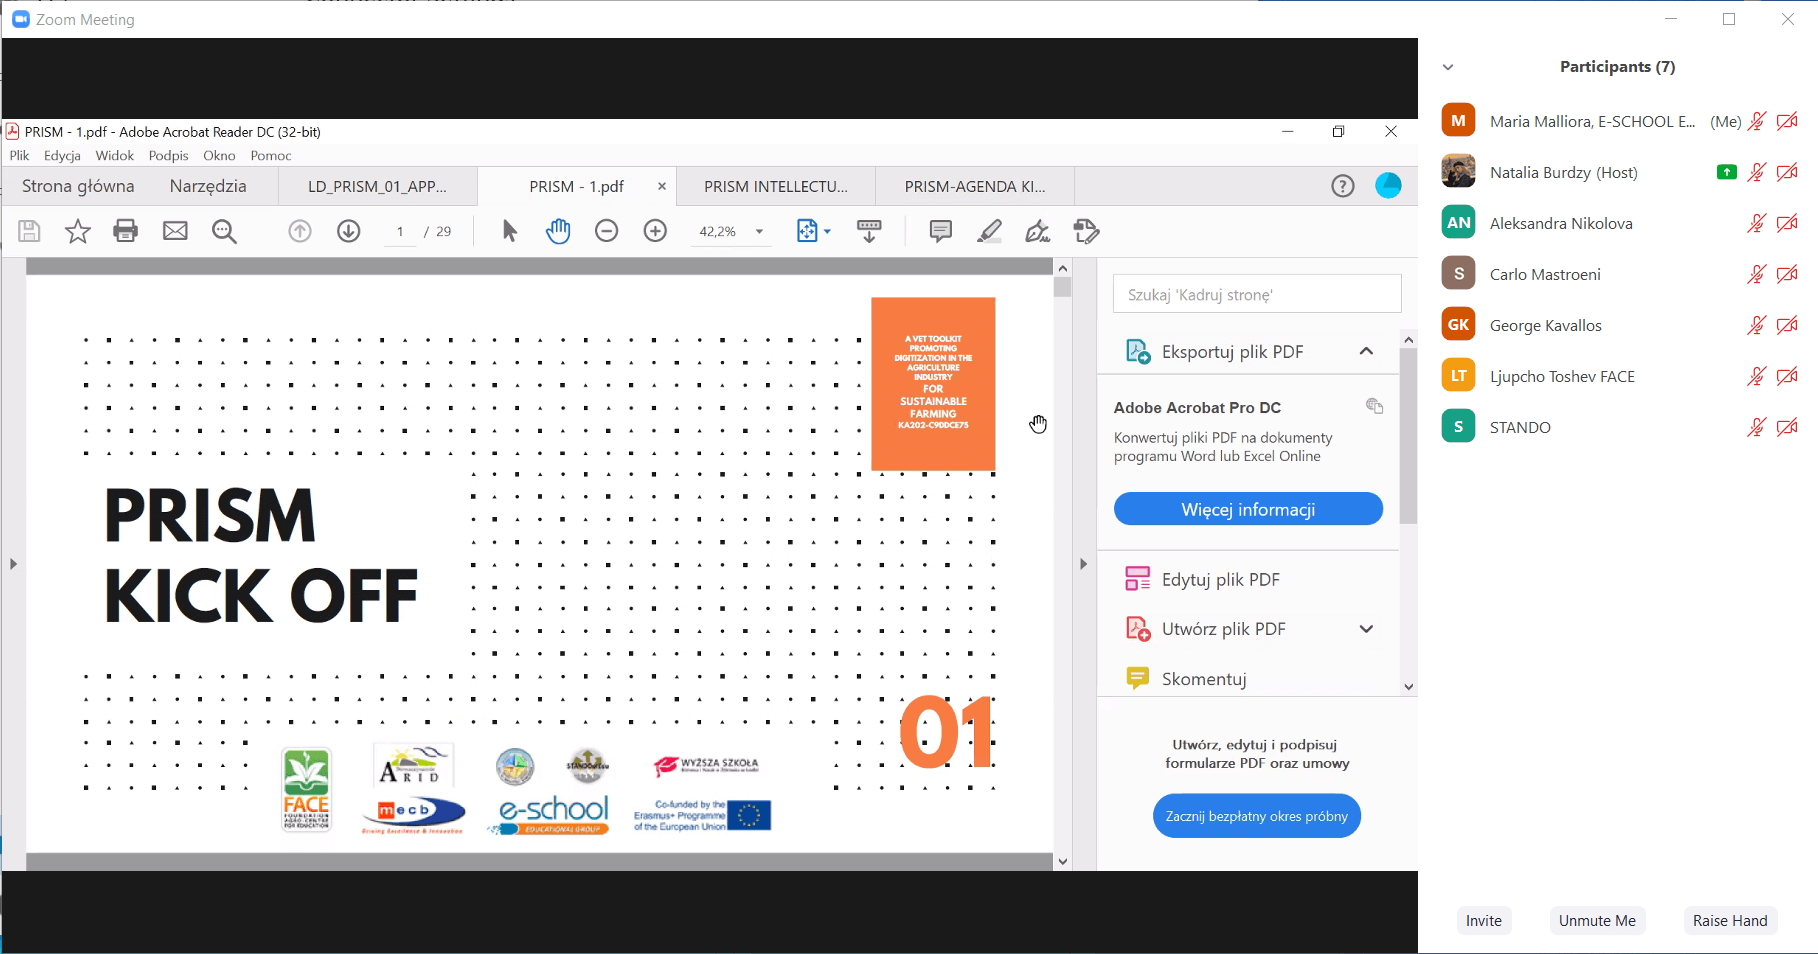Toggle microphone icon for STANDO

pyautogui.click(x=1756, y=427)
